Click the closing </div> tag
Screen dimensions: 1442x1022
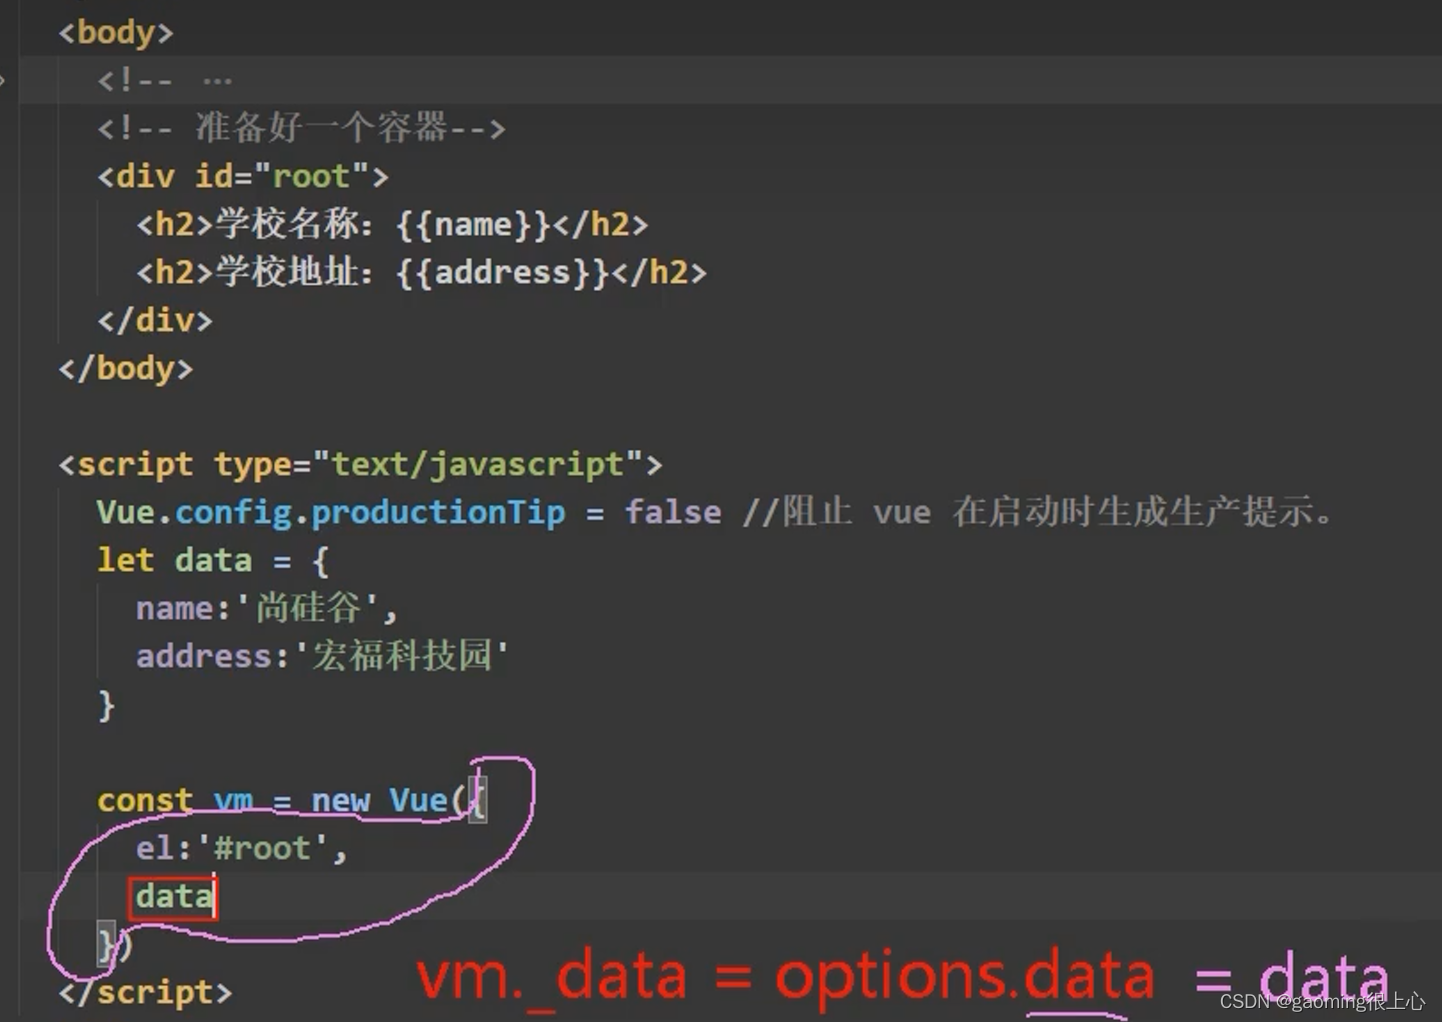tap(155, 321)
